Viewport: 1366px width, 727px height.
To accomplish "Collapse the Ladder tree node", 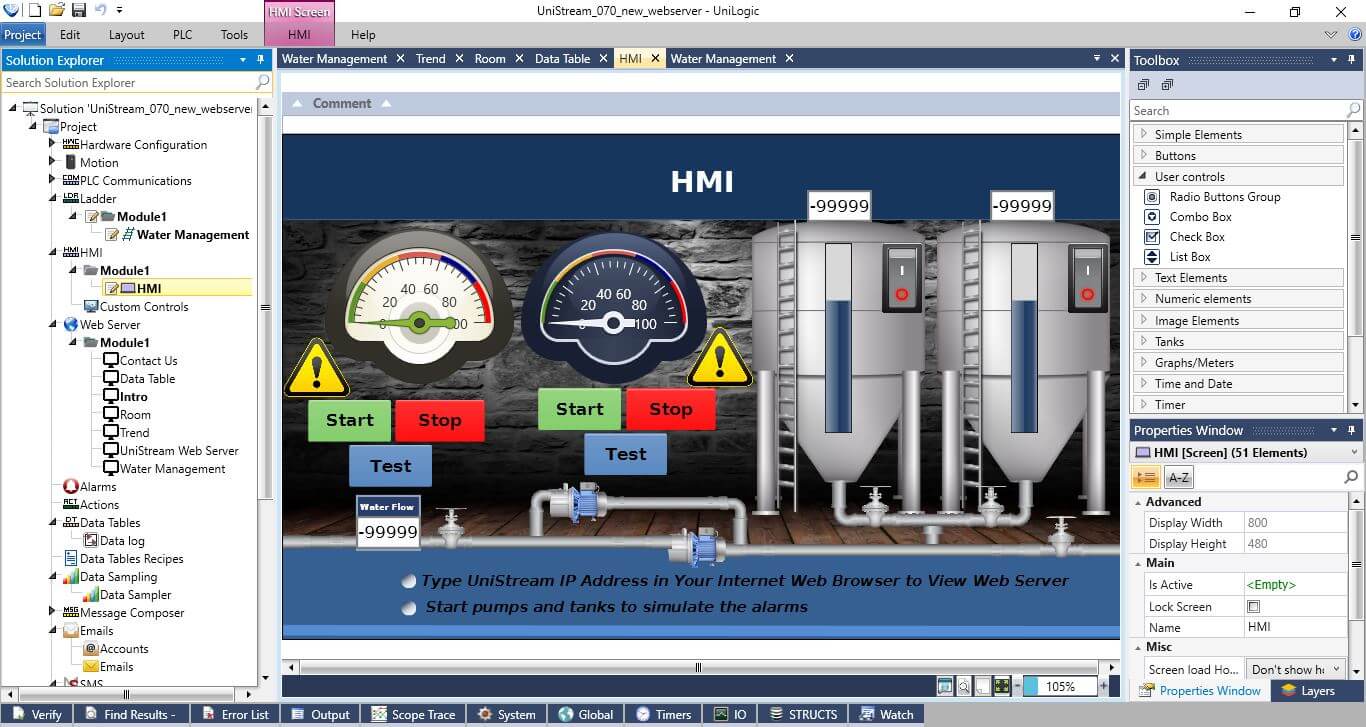I will click(53, 198).
